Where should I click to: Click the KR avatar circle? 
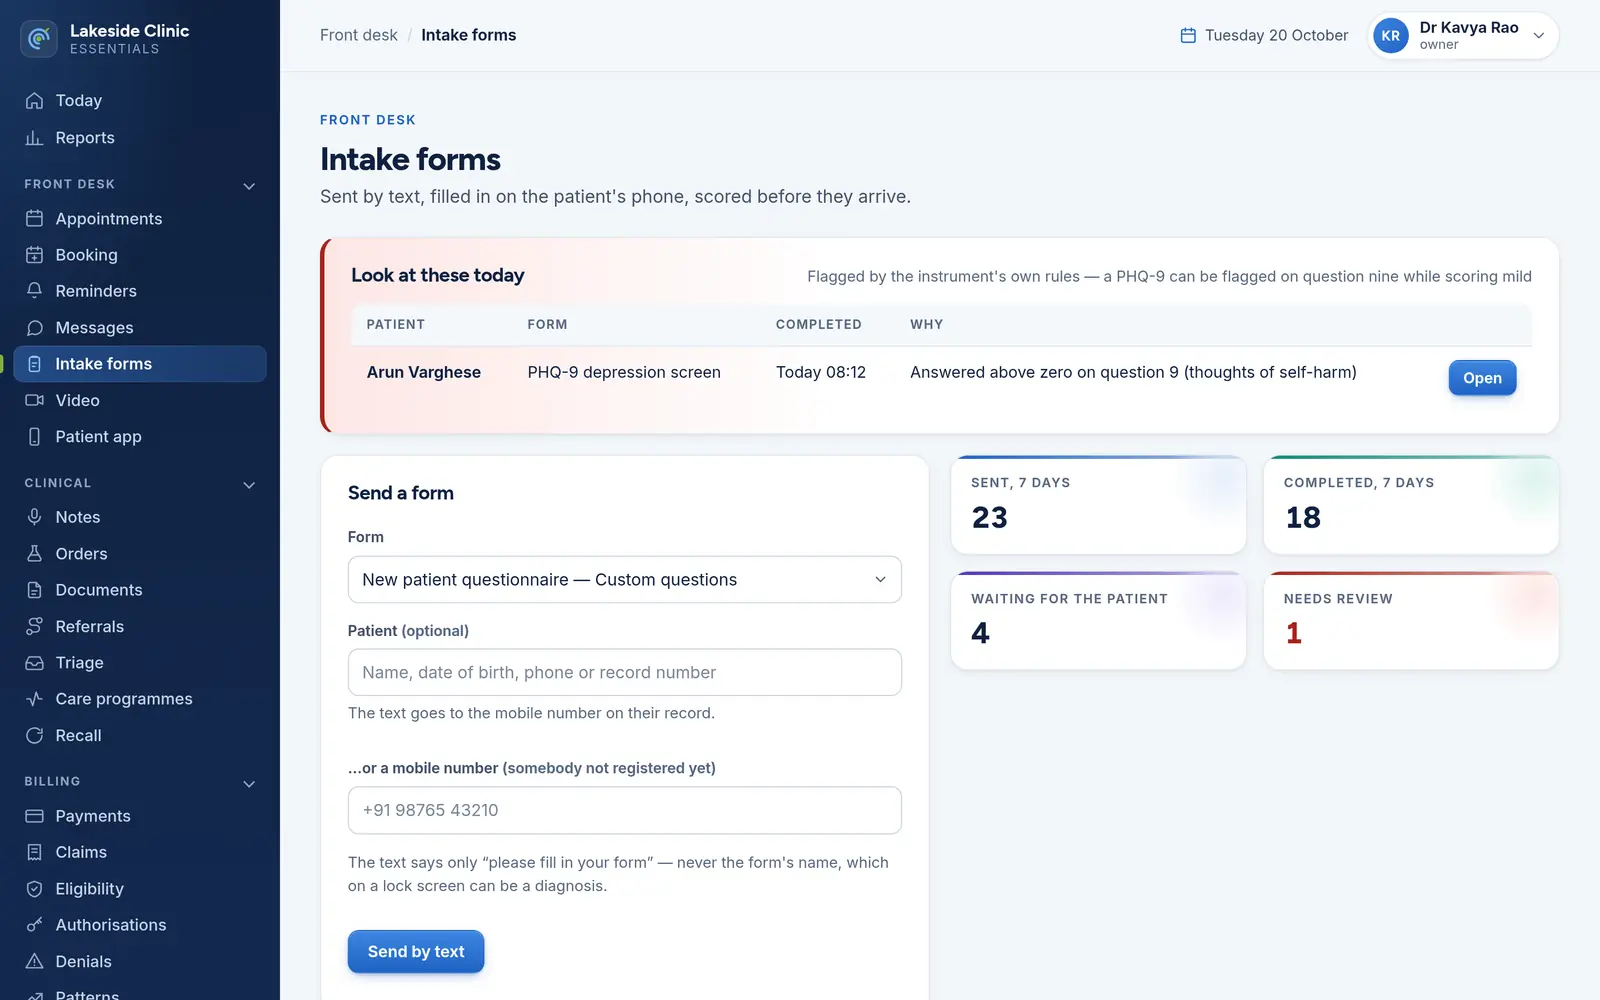[1391, 36]
